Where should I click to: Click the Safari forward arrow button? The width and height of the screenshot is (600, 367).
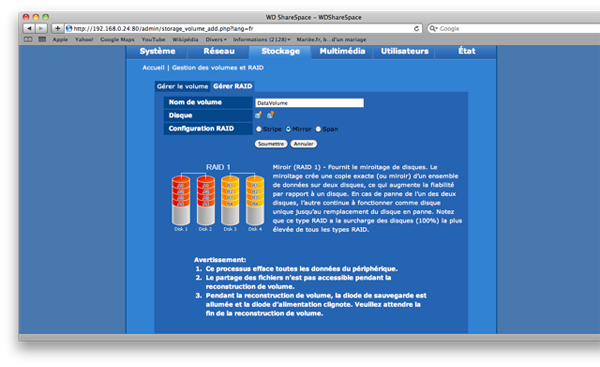[41, 28]
